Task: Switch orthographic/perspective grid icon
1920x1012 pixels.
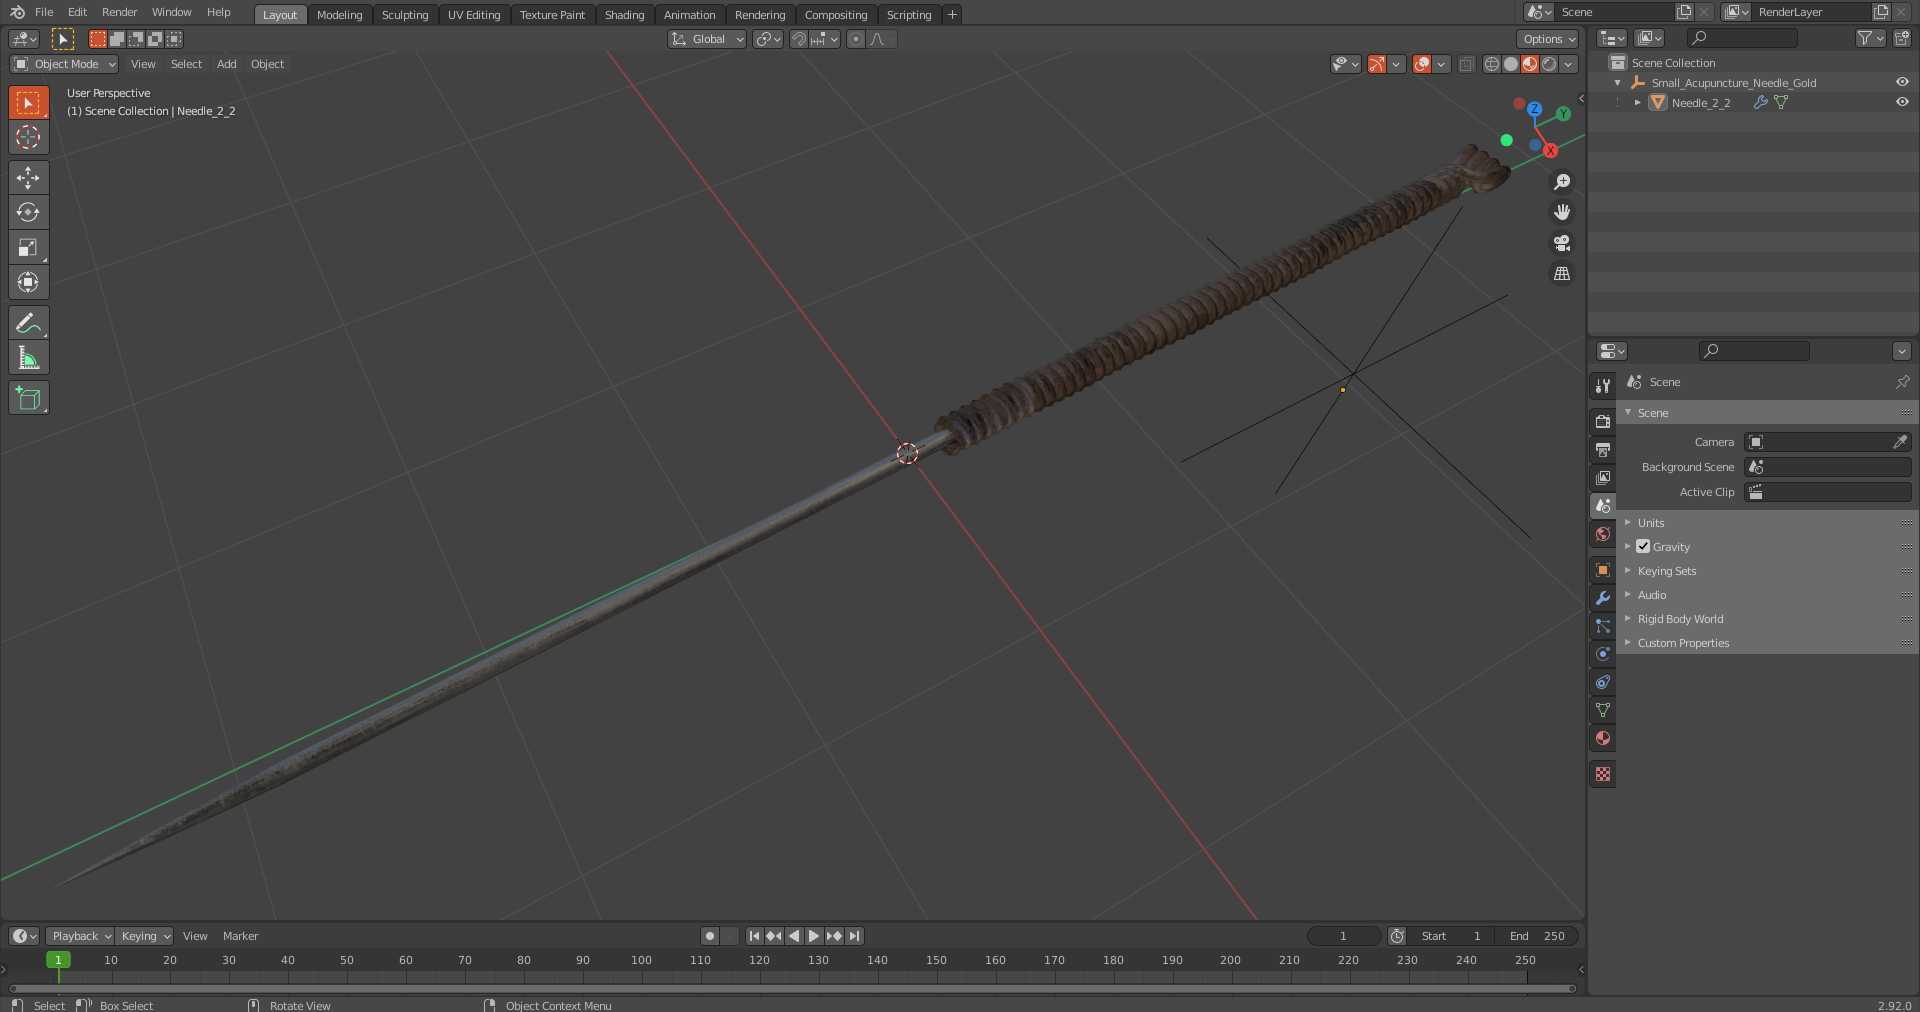Action: (1562, 274)
